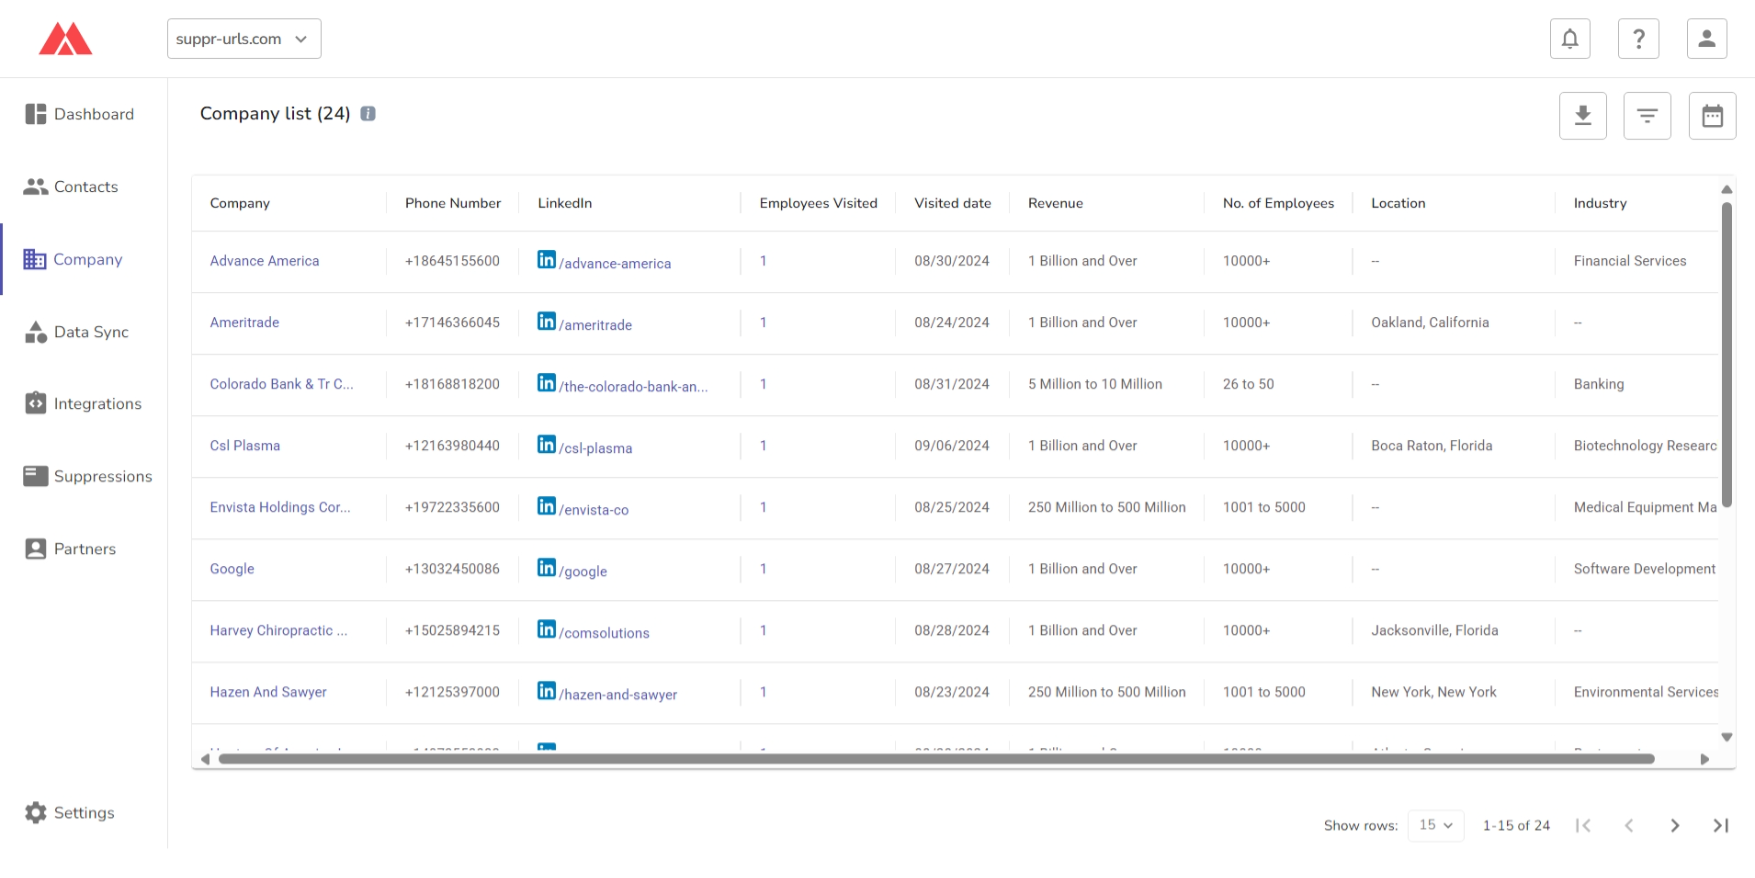Screen dimensions: 1755x878
Task: Click the Industry column header
Action: 1600,203
